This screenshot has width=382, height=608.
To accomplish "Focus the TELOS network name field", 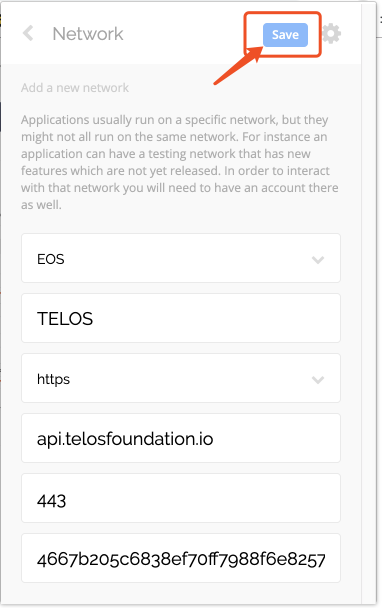I will [x=181, y=318].
